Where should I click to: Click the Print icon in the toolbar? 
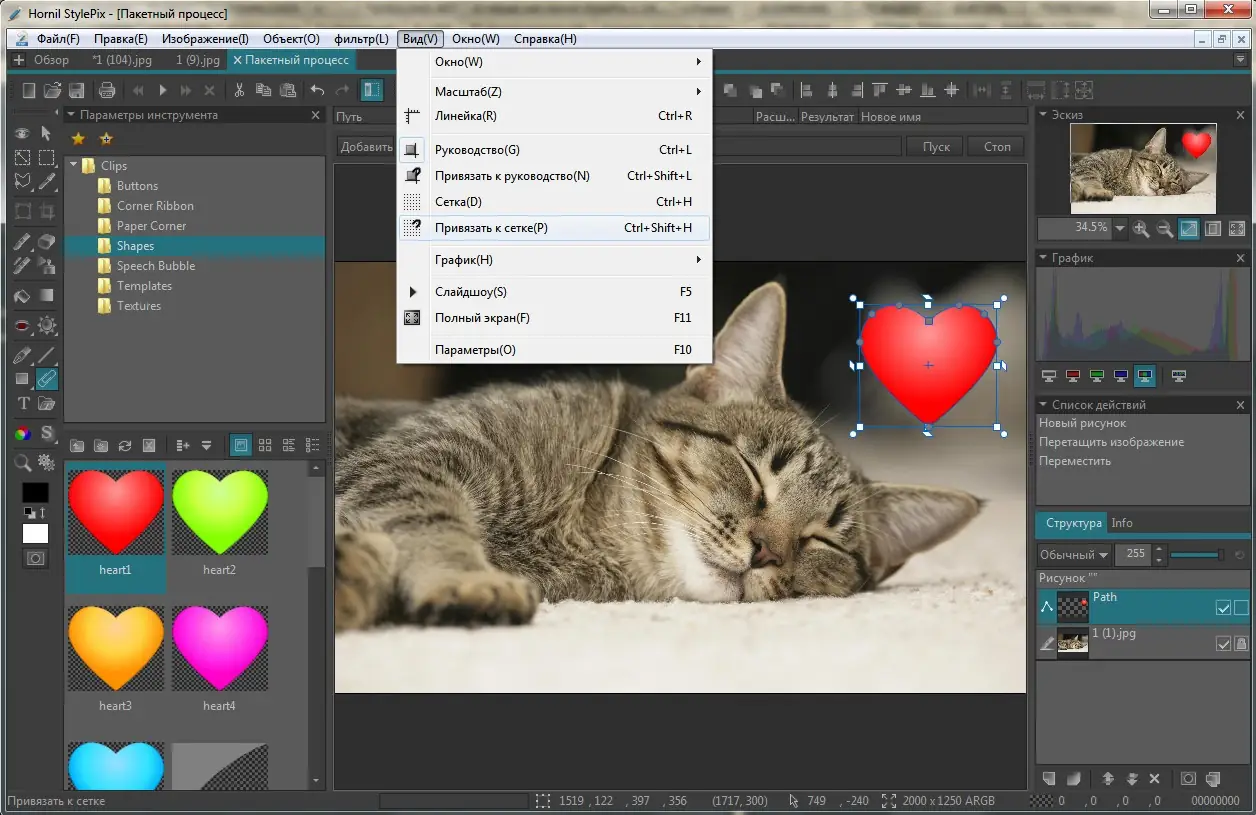[x=108, y=90]
